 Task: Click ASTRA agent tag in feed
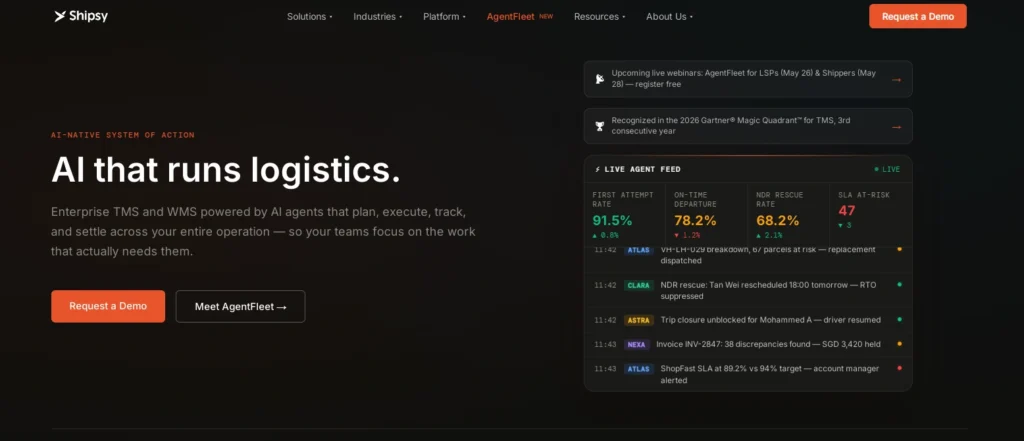639,320
